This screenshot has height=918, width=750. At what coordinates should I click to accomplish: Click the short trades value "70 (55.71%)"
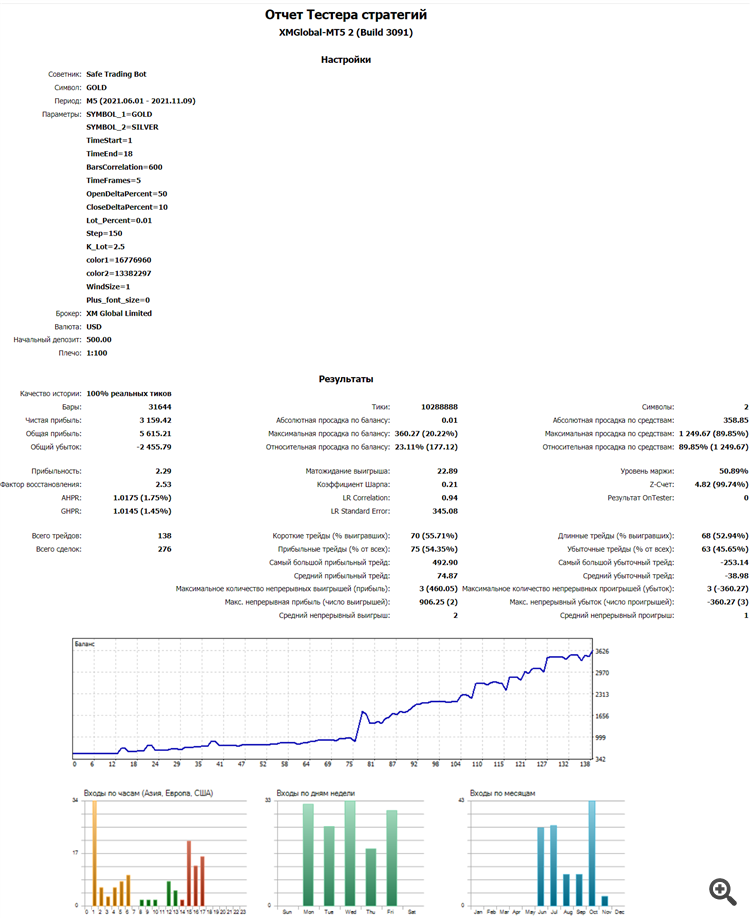coord(434,536)
